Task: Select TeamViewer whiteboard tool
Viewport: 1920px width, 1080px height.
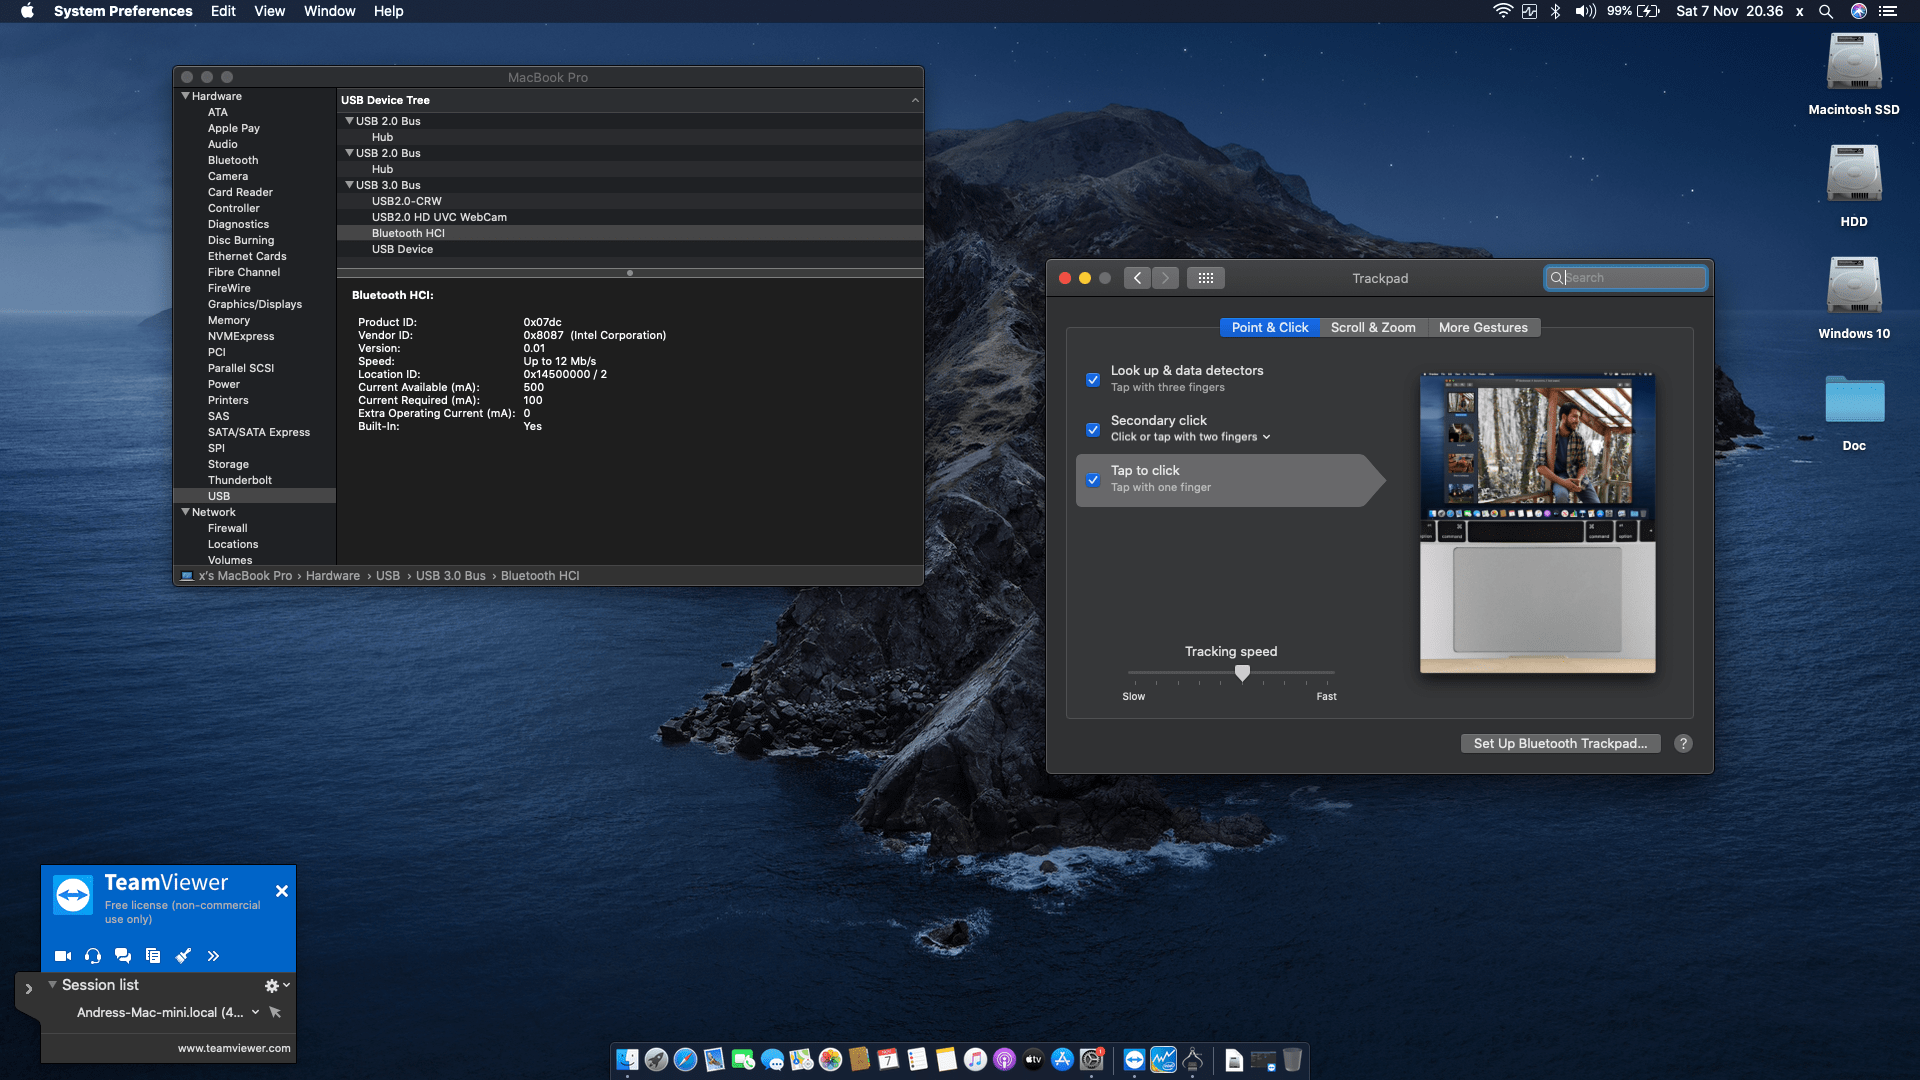Action: [183, 956]
